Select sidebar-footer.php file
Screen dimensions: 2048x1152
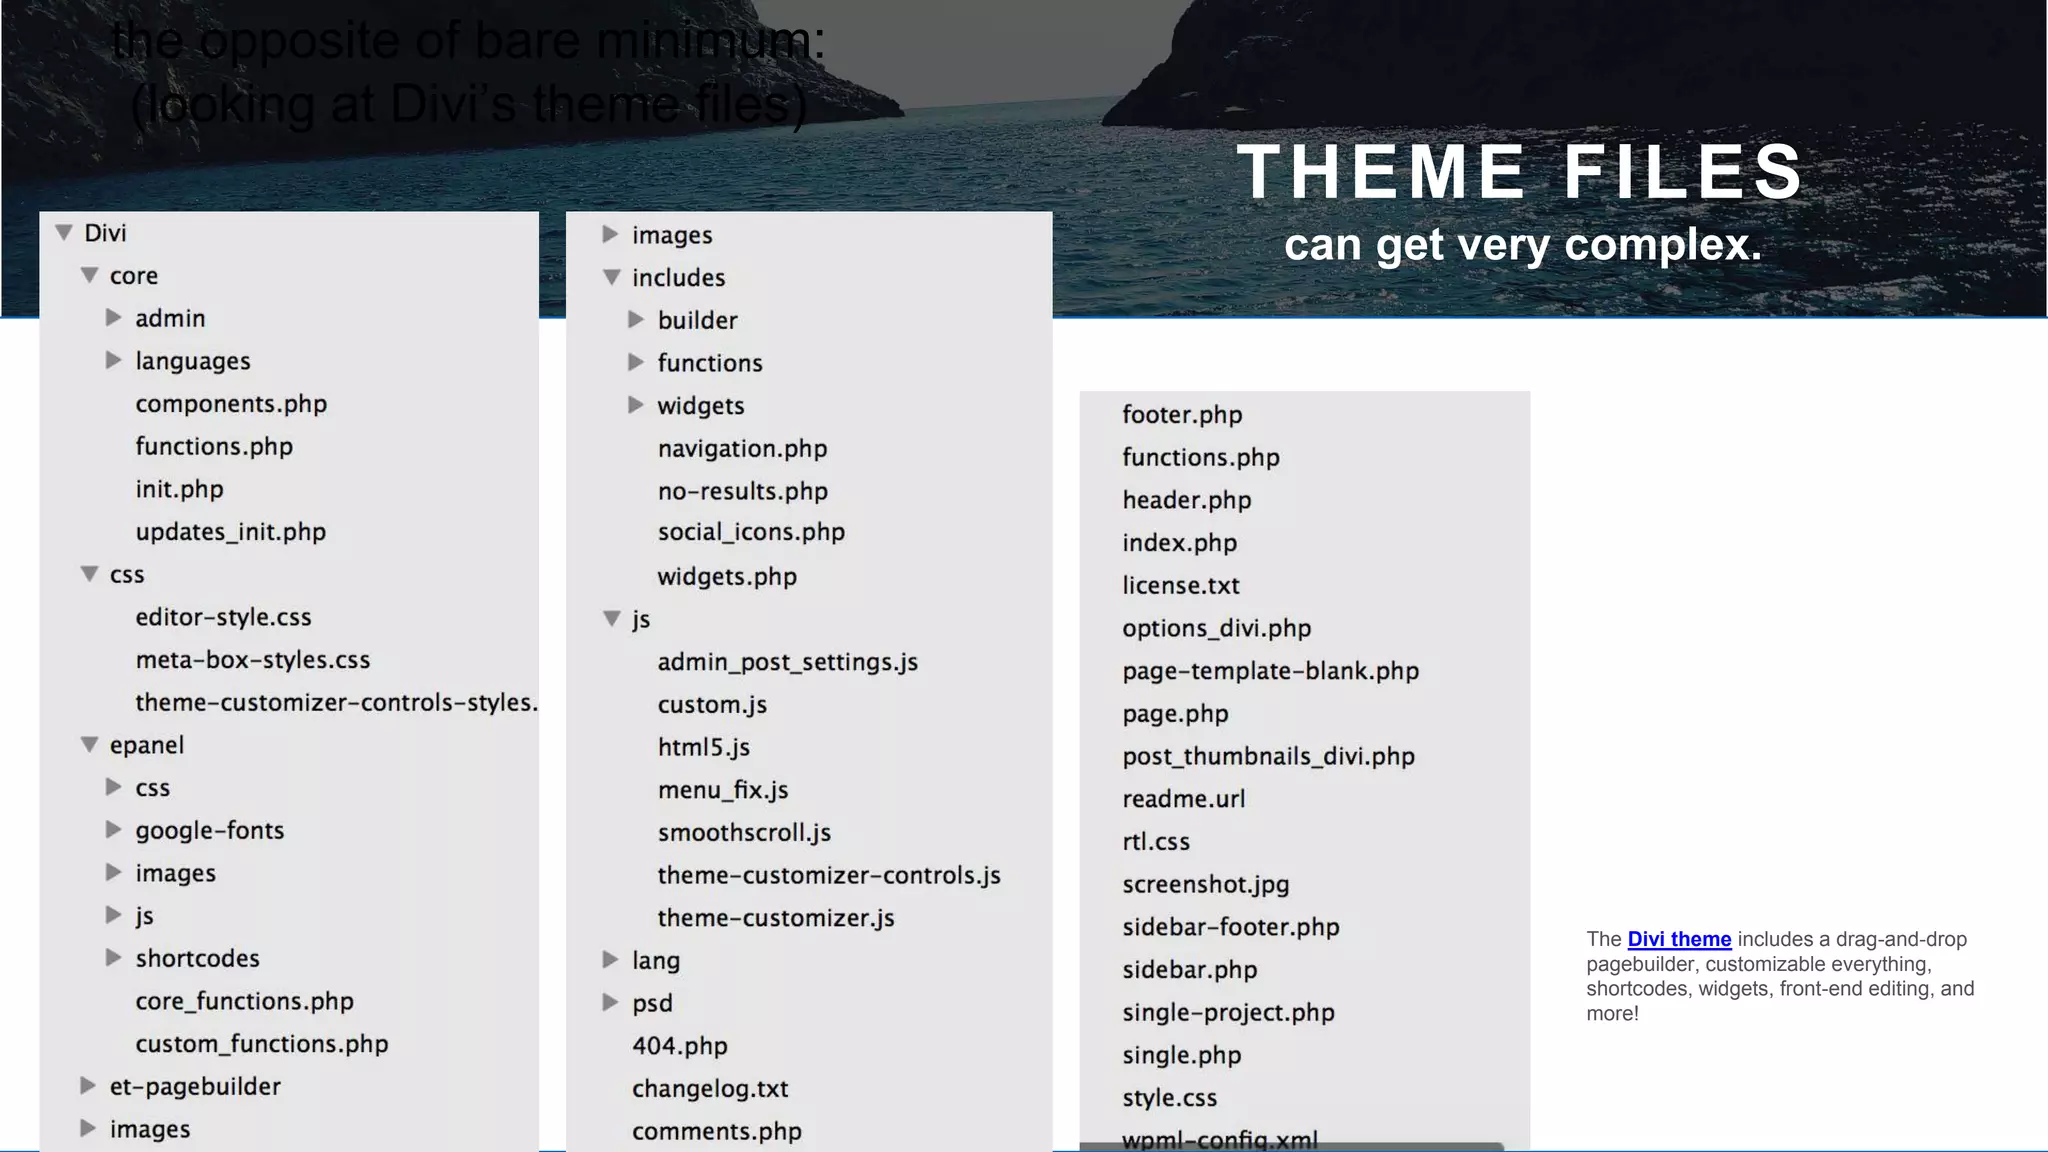pyautogui.click(x=1231, y=927)
